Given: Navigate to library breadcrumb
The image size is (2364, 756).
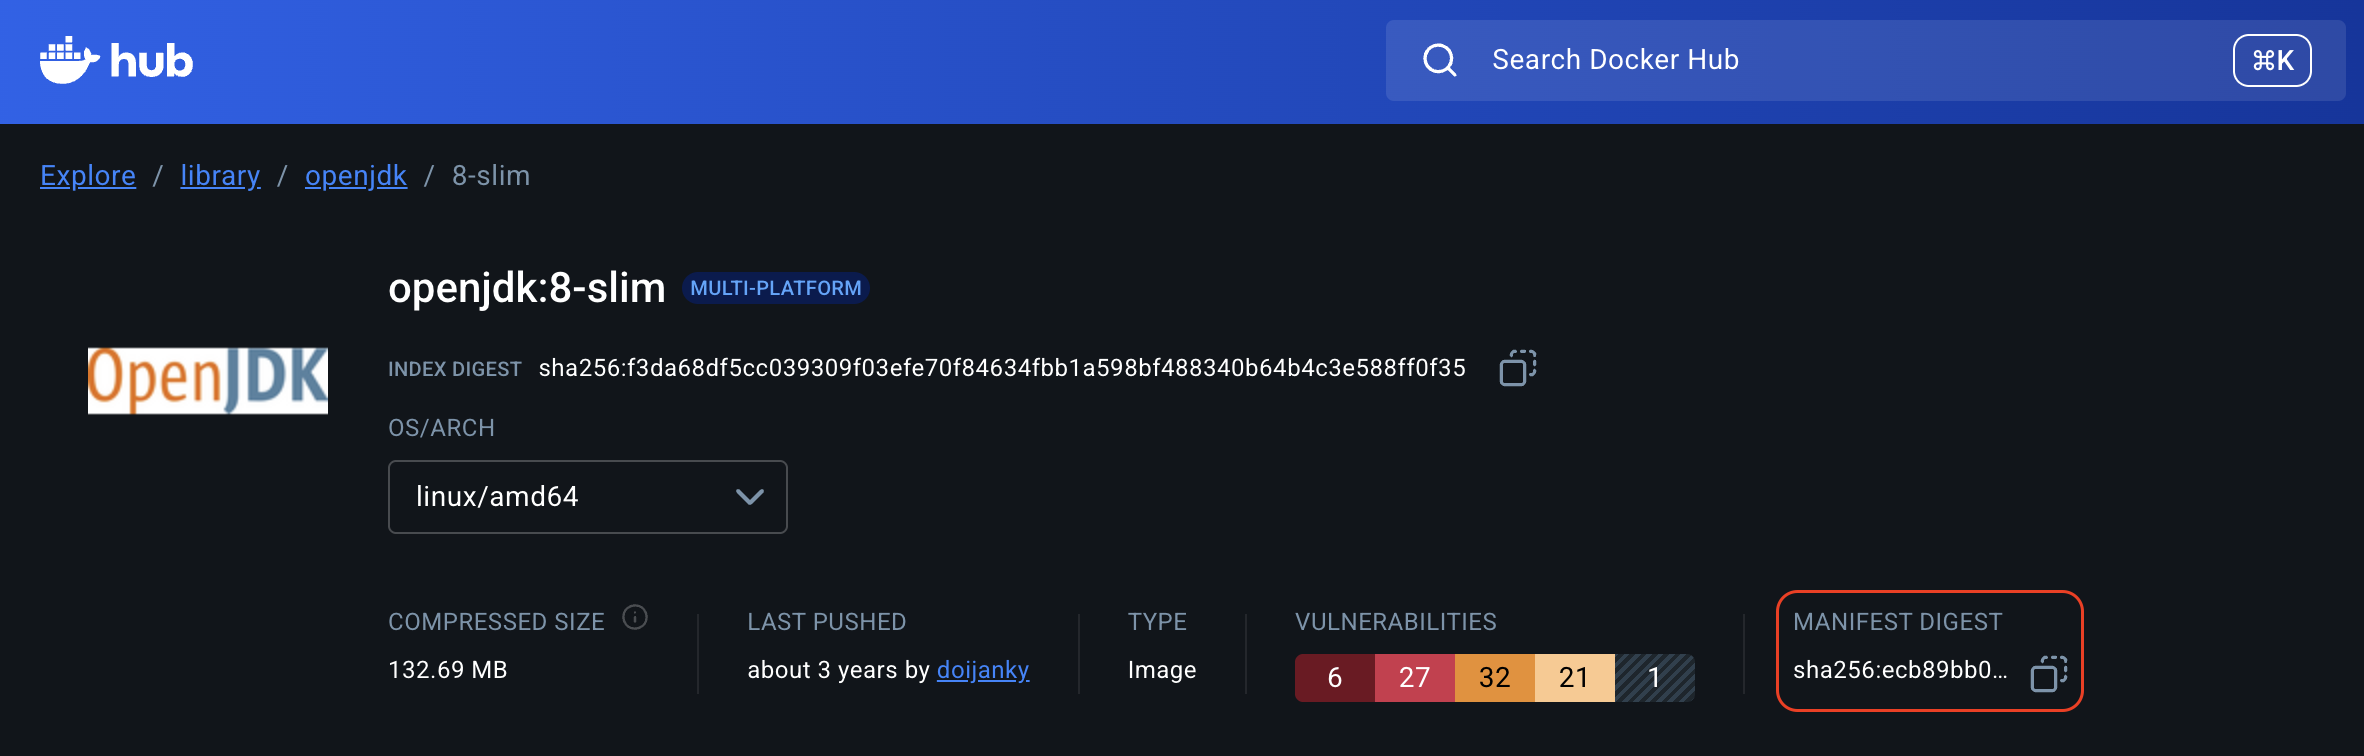Looking at the screenshot, I should click(220, 176).
